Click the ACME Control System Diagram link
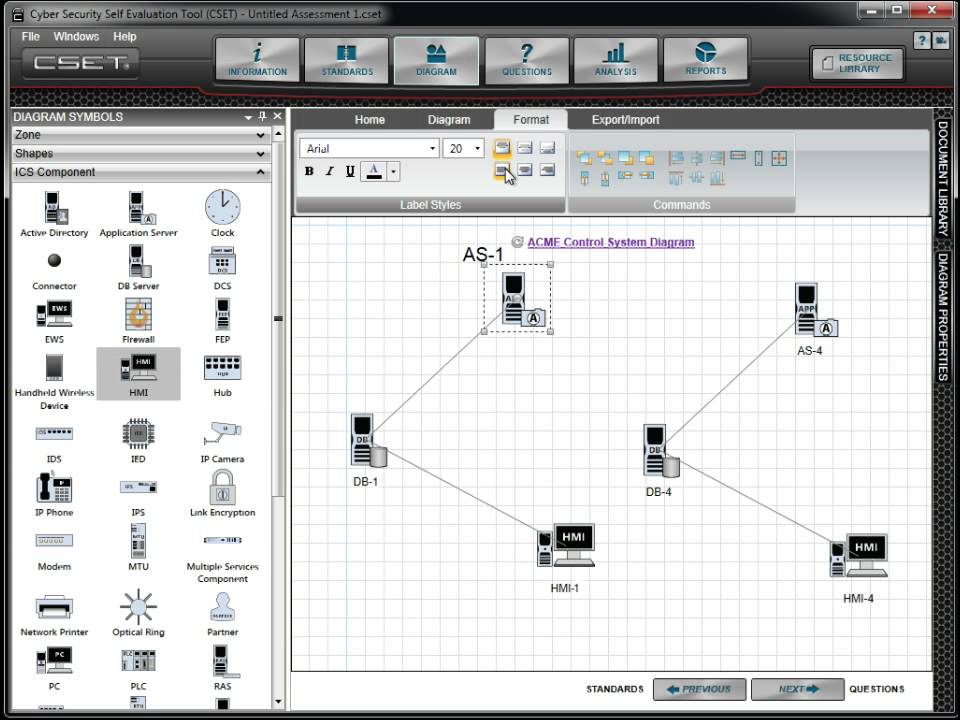This screenshot has width=960, height=720. [611, 242]
